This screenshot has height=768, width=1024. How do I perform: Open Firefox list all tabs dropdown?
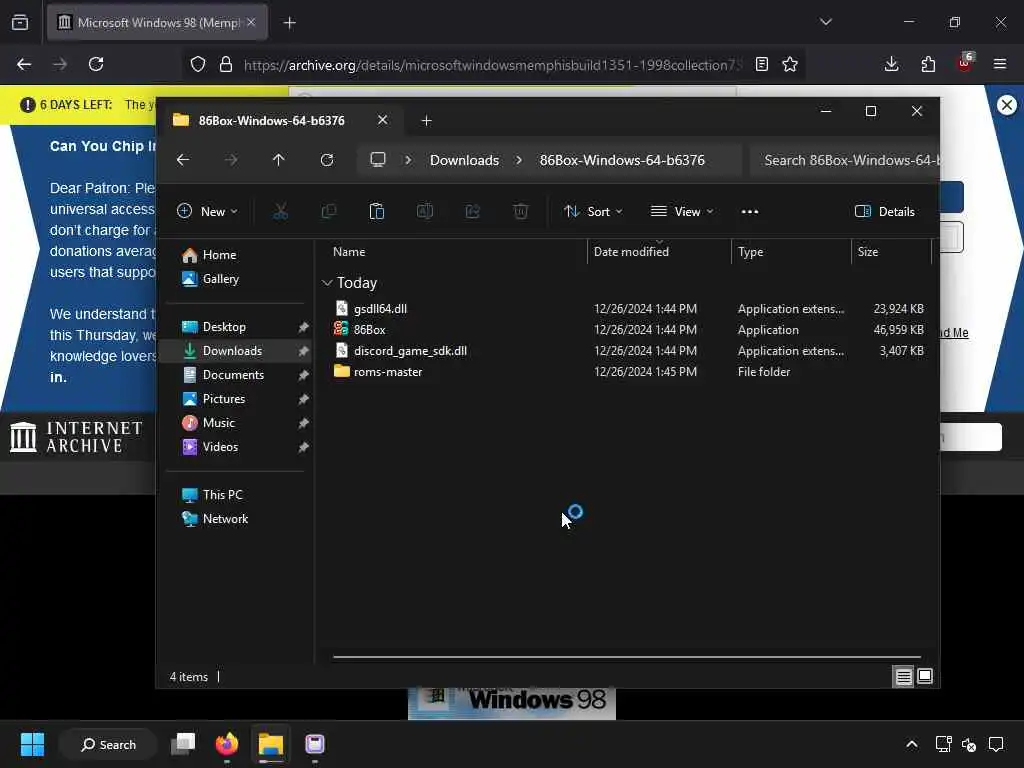826,22
